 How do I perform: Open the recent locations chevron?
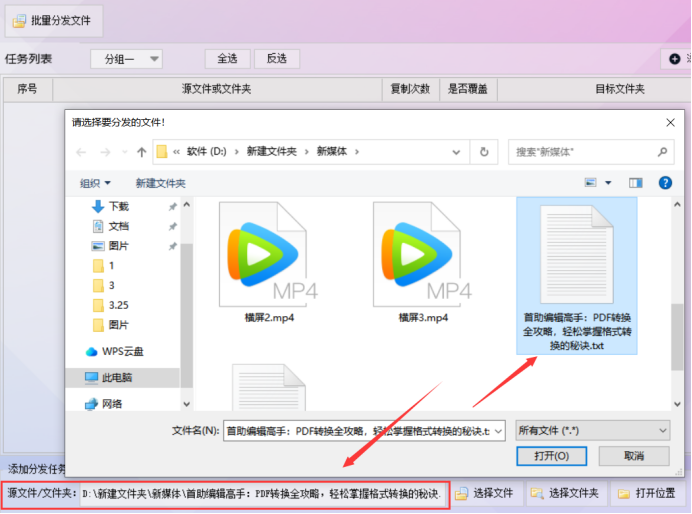[124, 153]
